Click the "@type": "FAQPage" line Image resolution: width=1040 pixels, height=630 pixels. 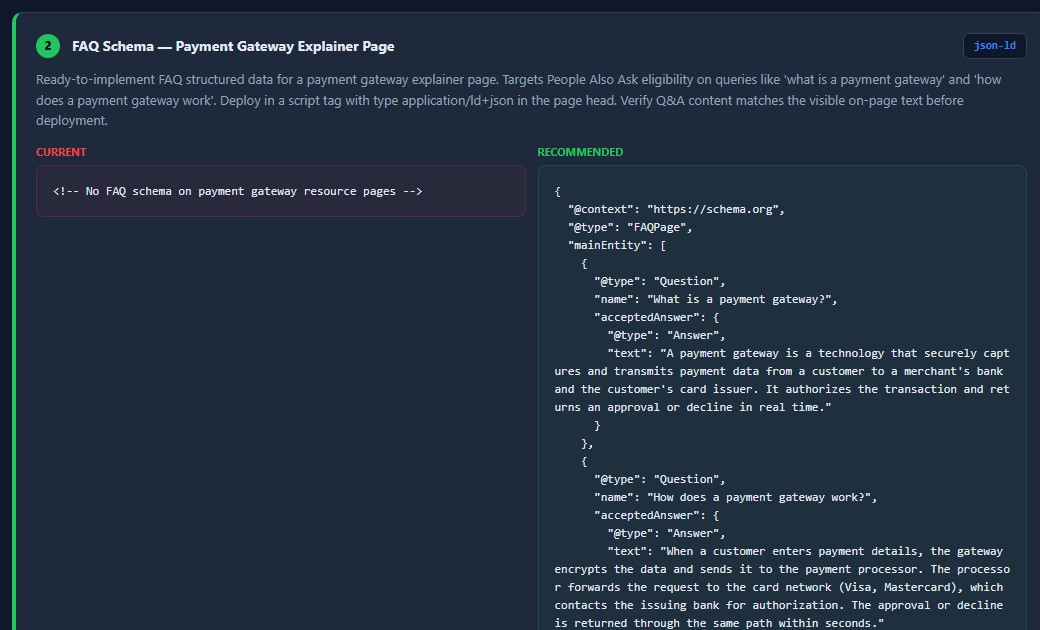point(629,227)
